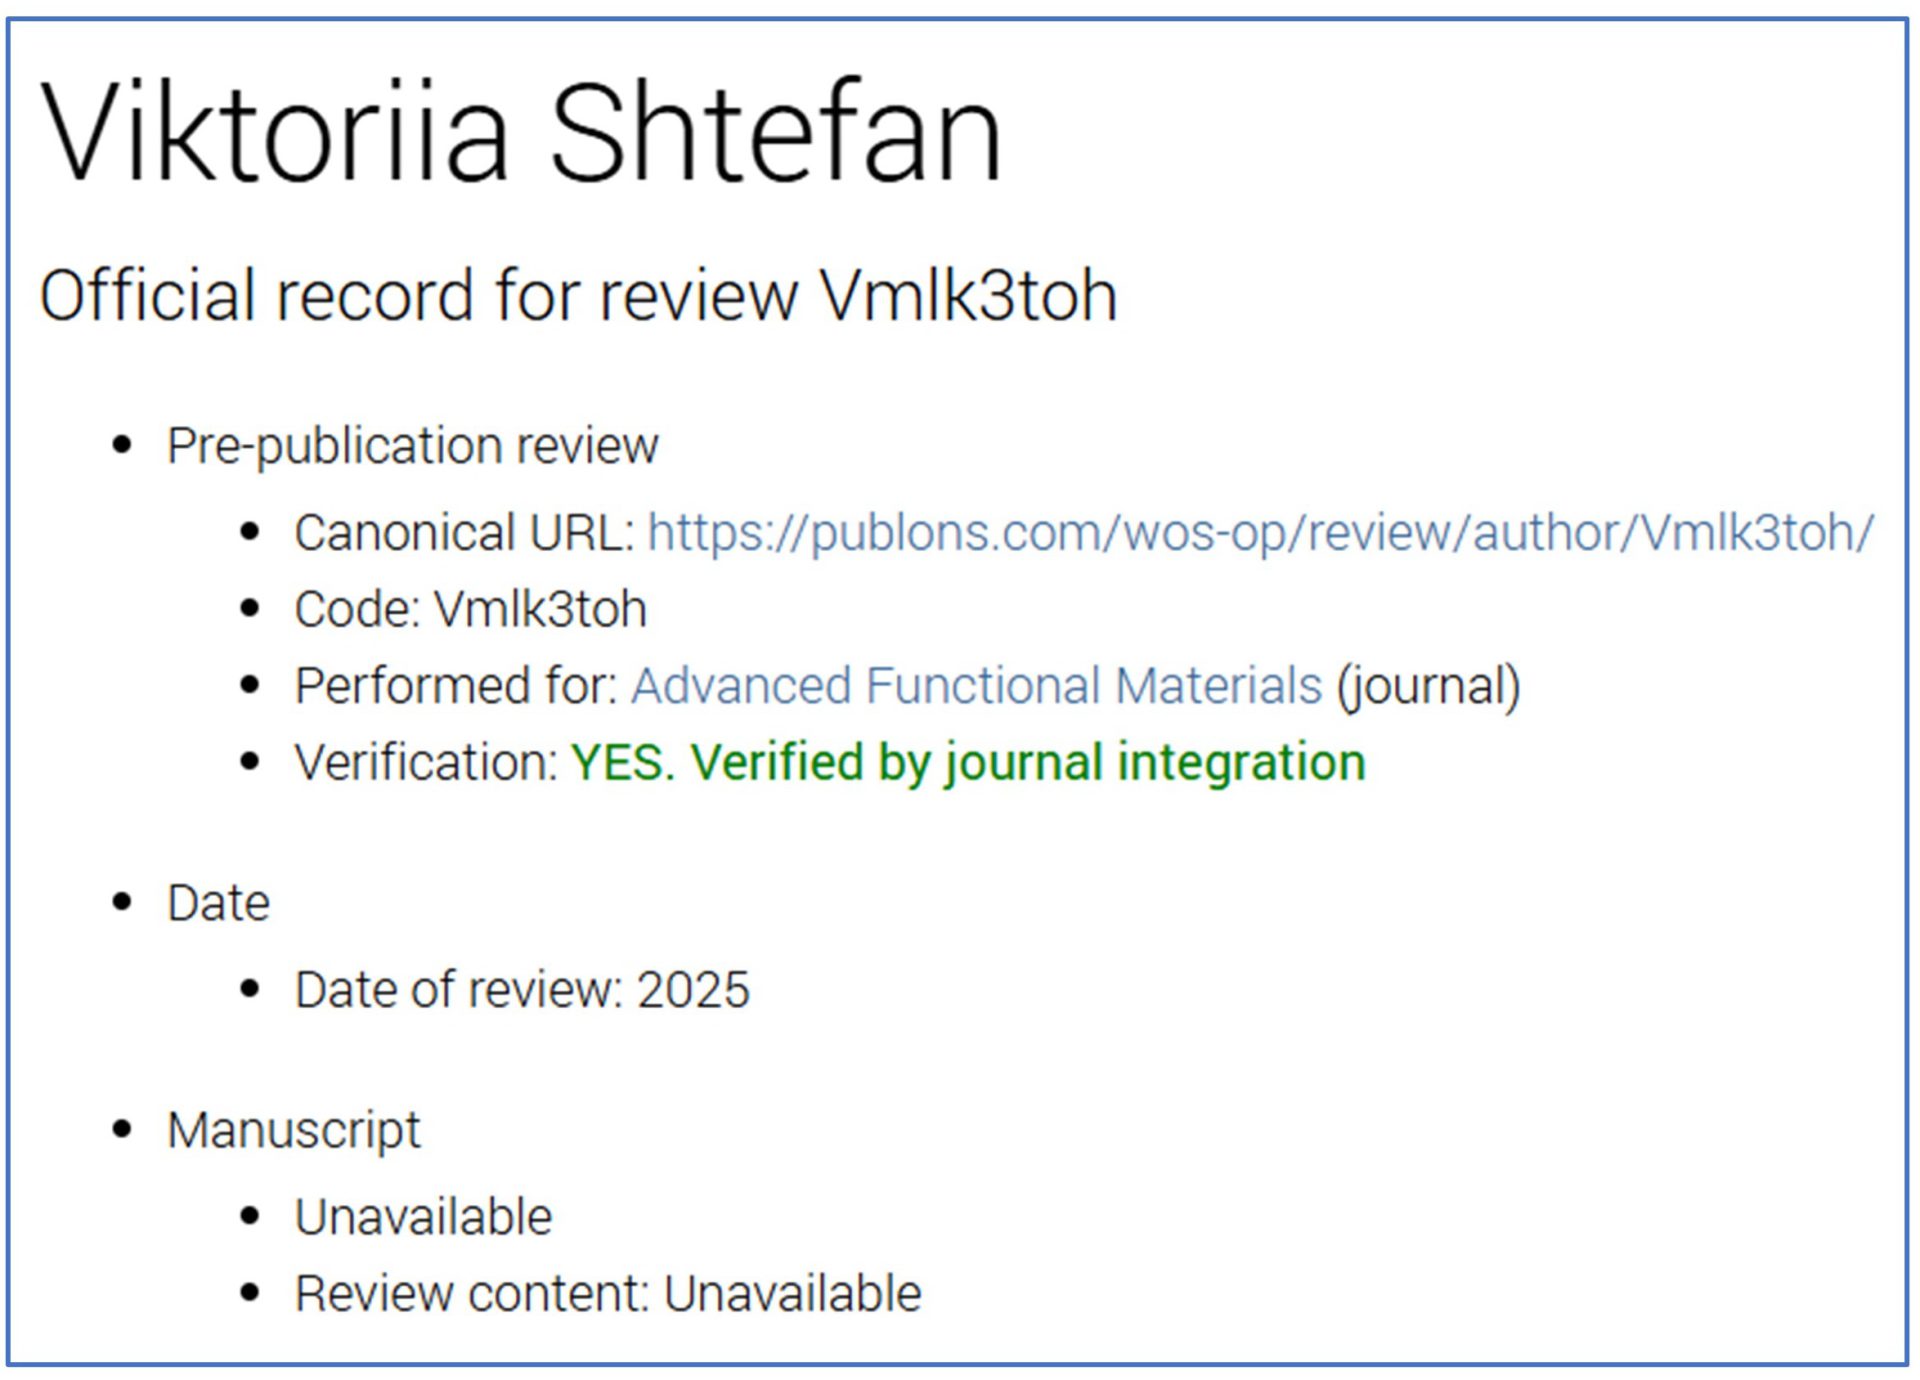Click the Review content: Unavailable entry
Screen dimensions: 1920x1380
pyautogui.click(x=607, y=1294)
